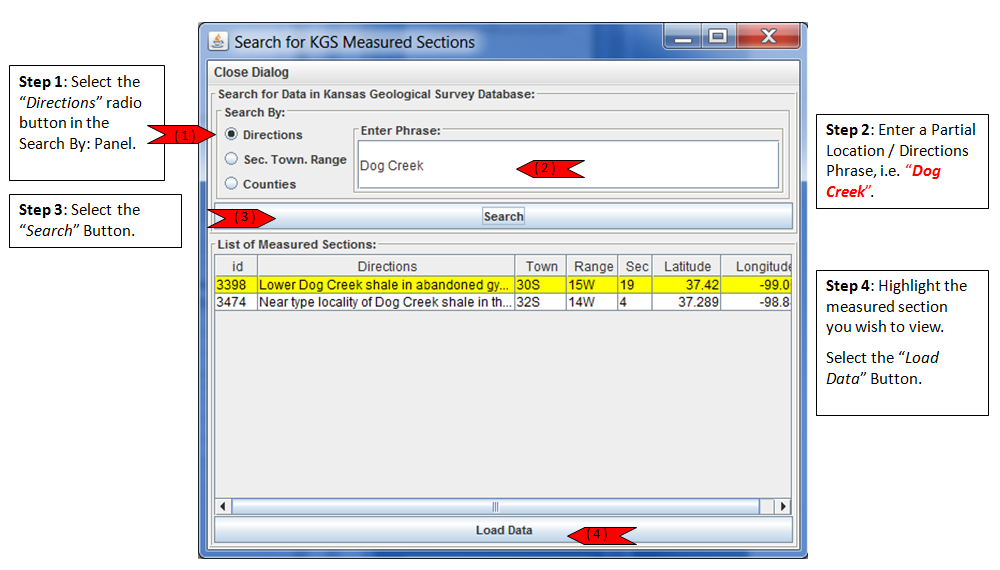The image size is (1000, 570).
Task: Click the 15W range cell
Action: 592,285
